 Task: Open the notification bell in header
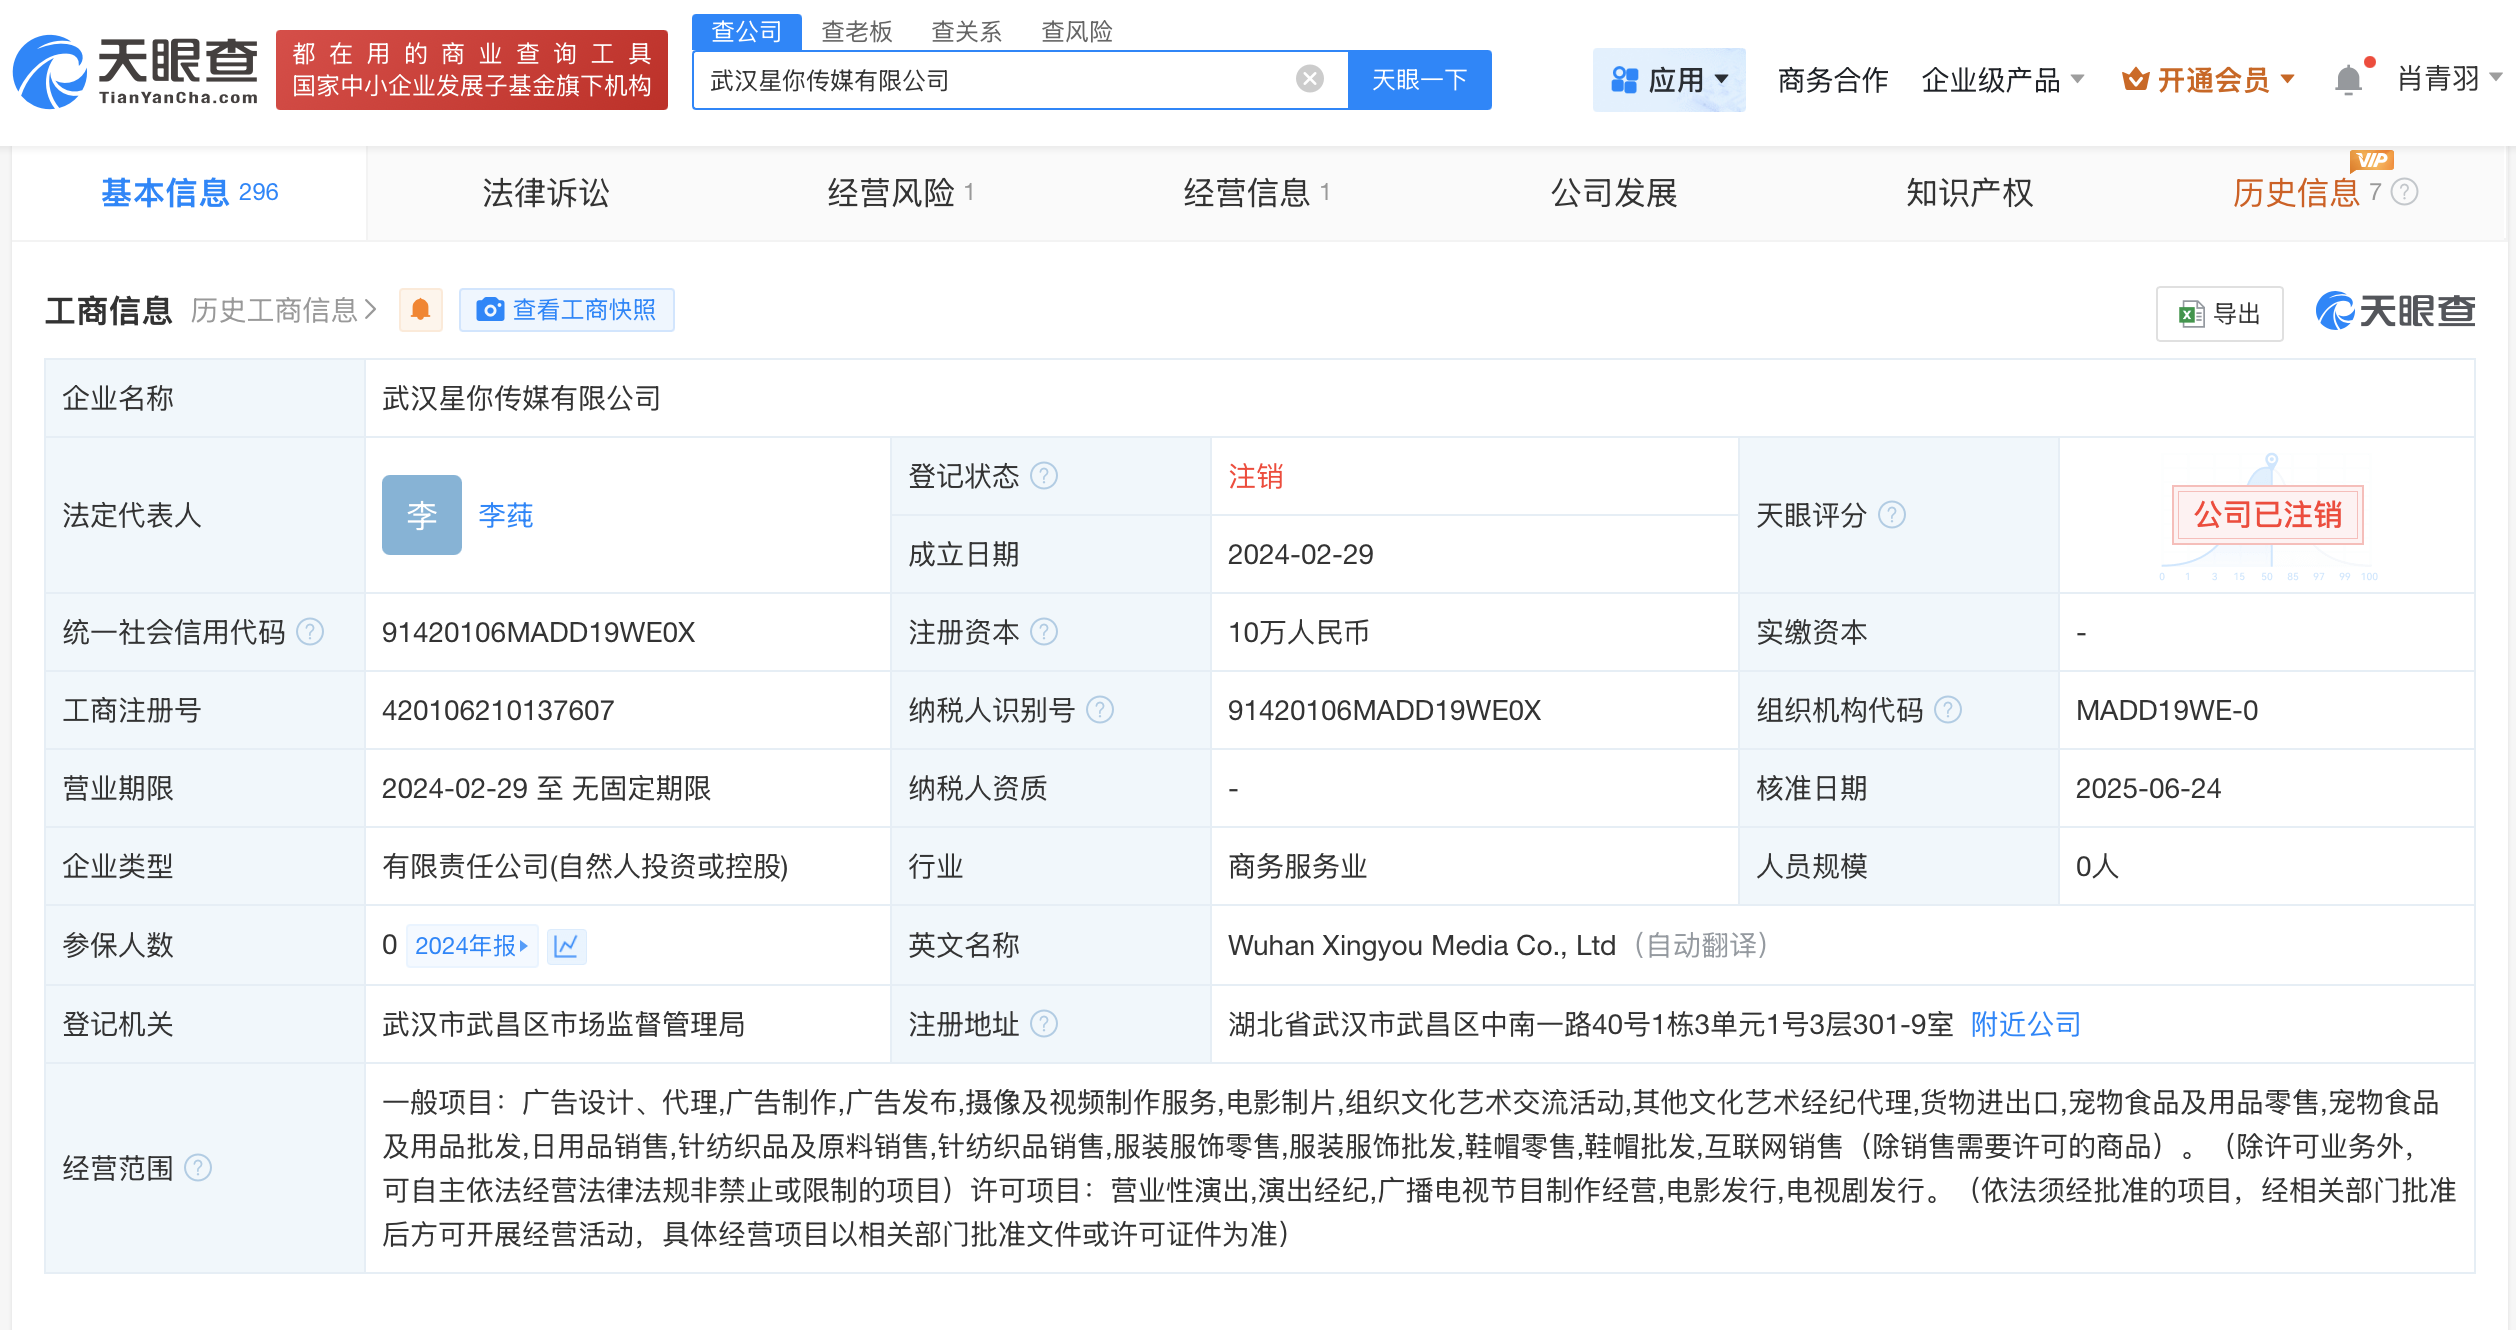2348,79
